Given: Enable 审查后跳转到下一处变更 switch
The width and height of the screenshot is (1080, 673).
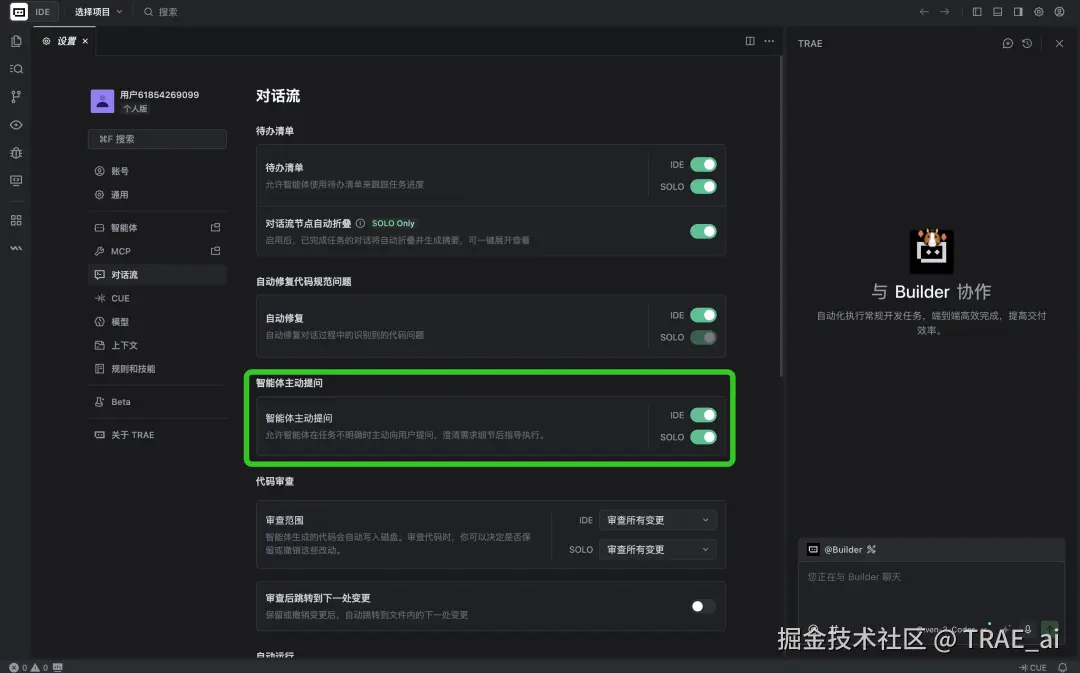Looking at the screenshot, I should pos(703,606).
